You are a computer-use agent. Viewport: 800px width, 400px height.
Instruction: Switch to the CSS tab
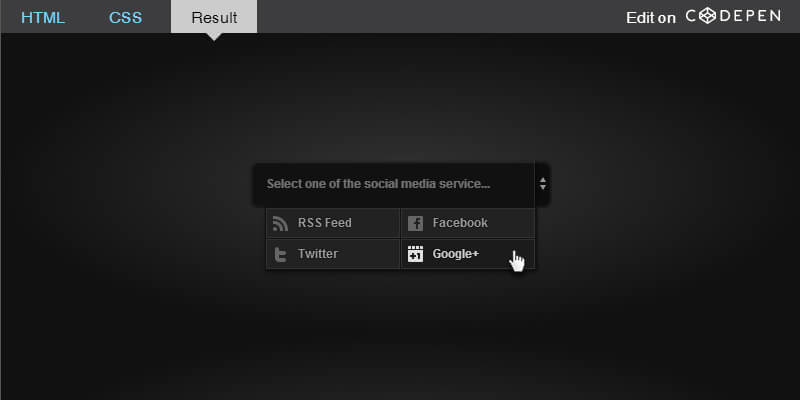[126, 17]
